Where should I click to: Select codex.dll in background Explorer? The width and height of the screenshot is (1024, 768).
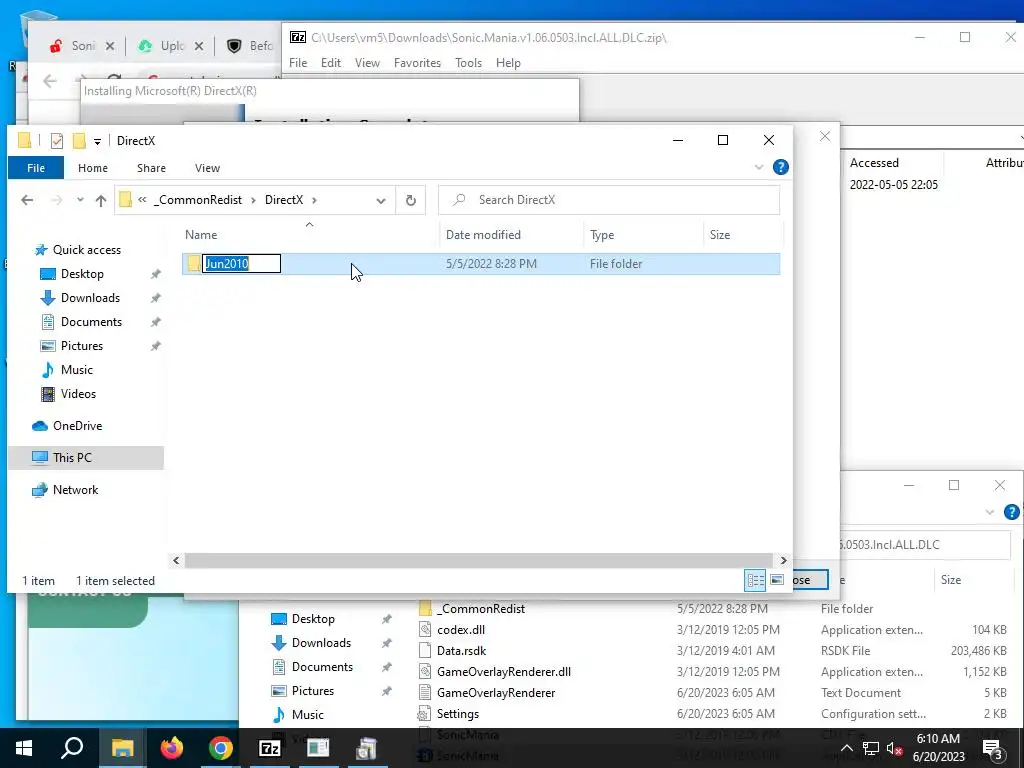[460, 630]
